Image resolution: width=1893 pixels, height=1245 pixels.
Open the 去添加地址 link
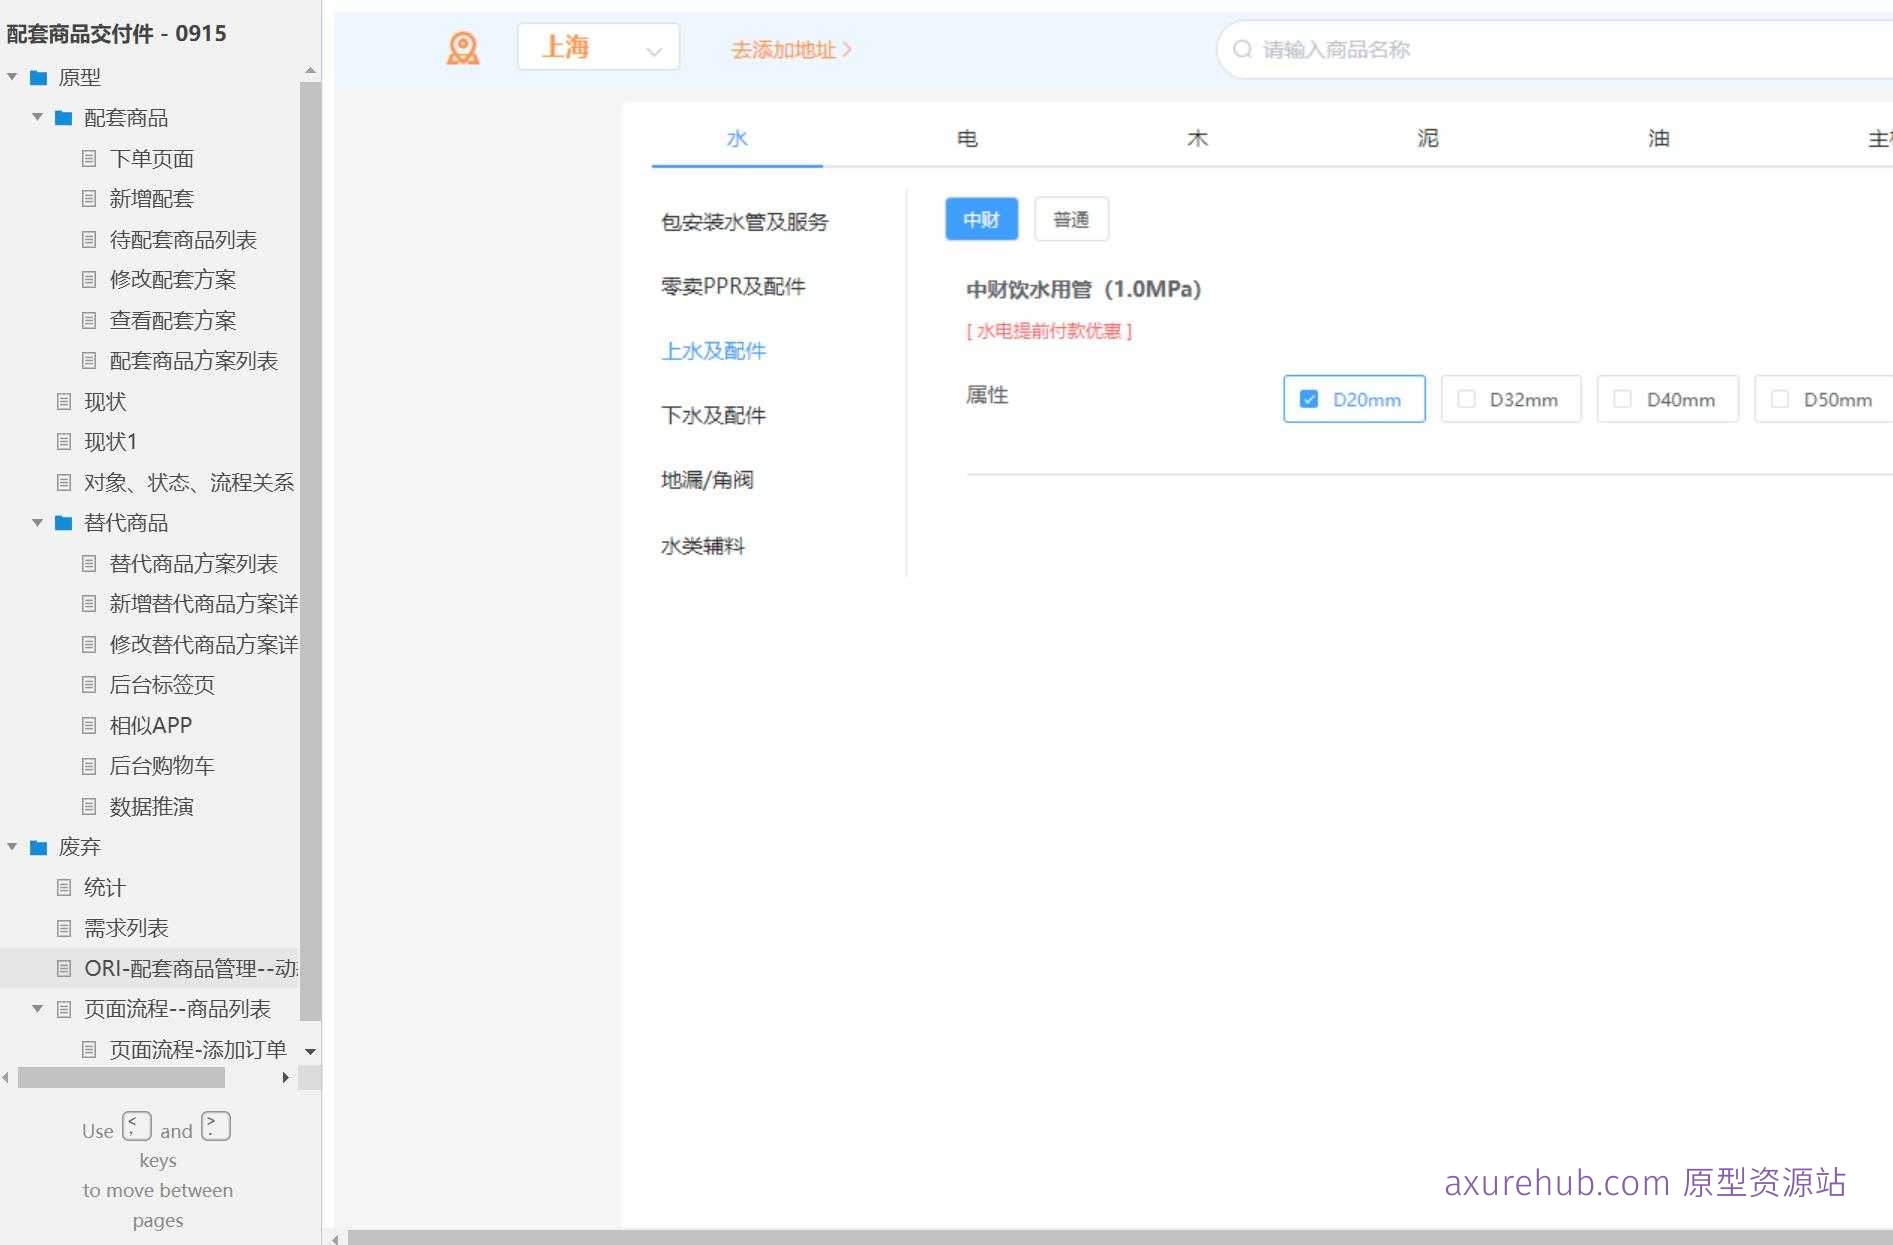pyautogui.click(x=789, y=49)
